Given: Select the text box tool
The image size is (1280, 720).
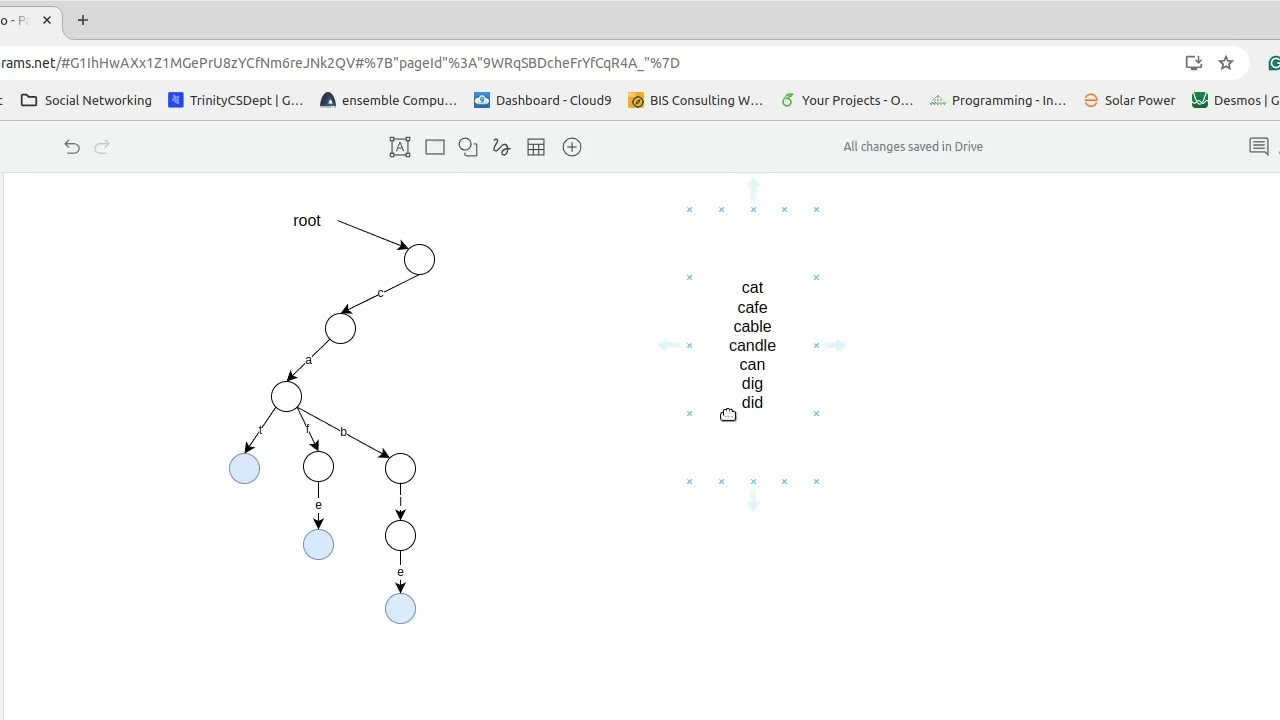Looking at the screenshot, I should (400, 147).
